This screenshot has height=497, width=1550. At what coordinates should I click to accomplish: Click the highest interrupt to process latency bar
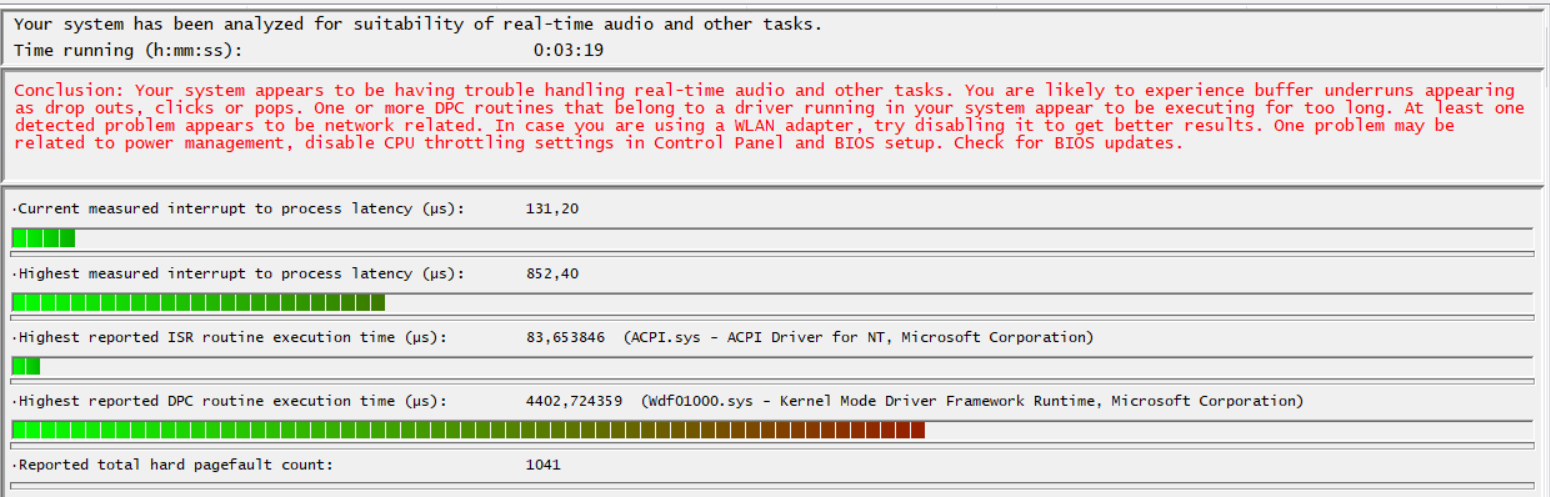click(772, 302)
